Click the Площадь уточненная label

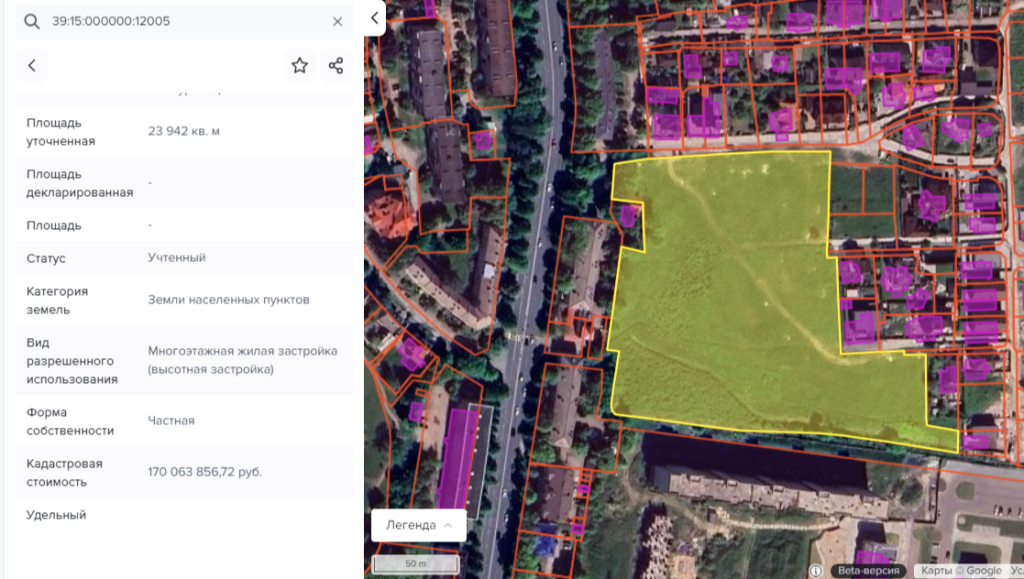(x=61, y=132)
